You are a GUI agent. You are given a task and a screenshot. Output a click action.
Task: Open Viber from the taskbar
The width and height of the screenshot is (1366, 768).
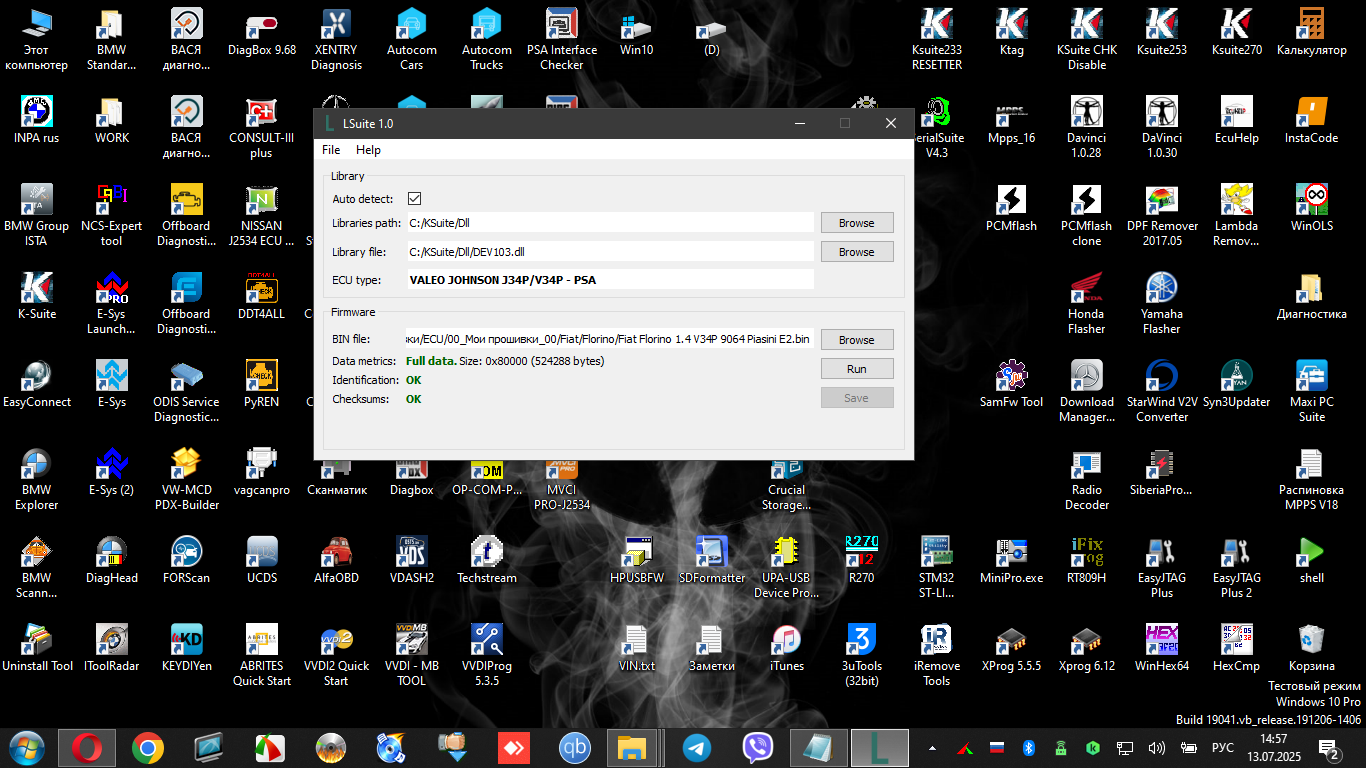758,748
